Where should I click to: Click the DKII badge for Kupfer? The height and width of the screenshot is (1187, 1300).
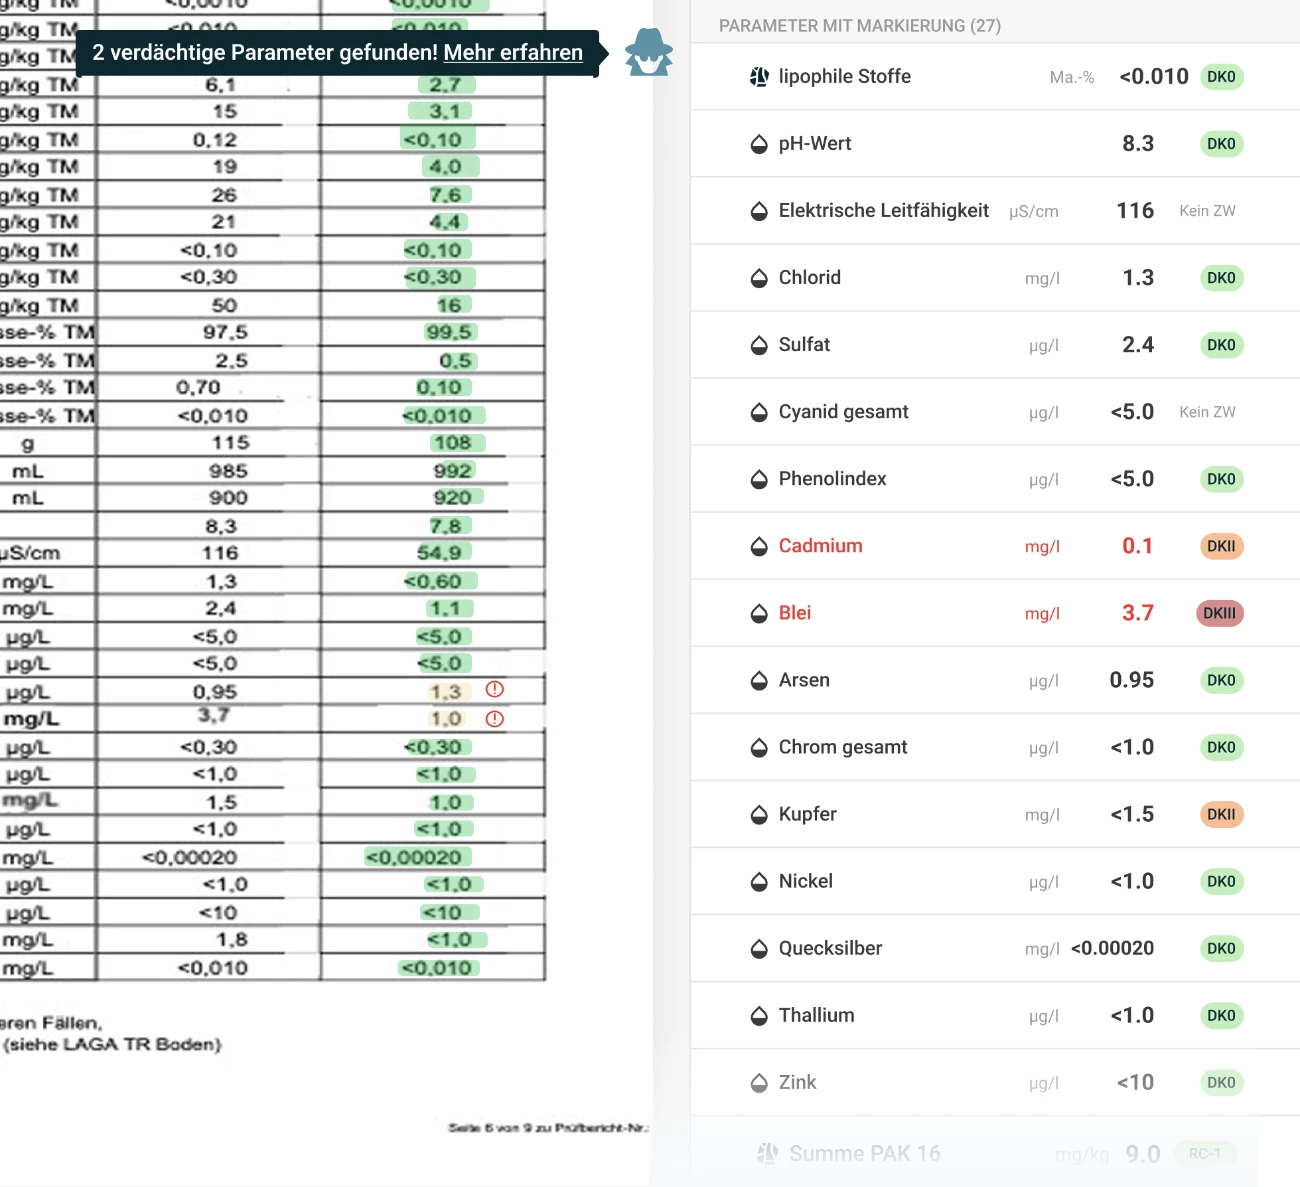tap(1221, 814)
